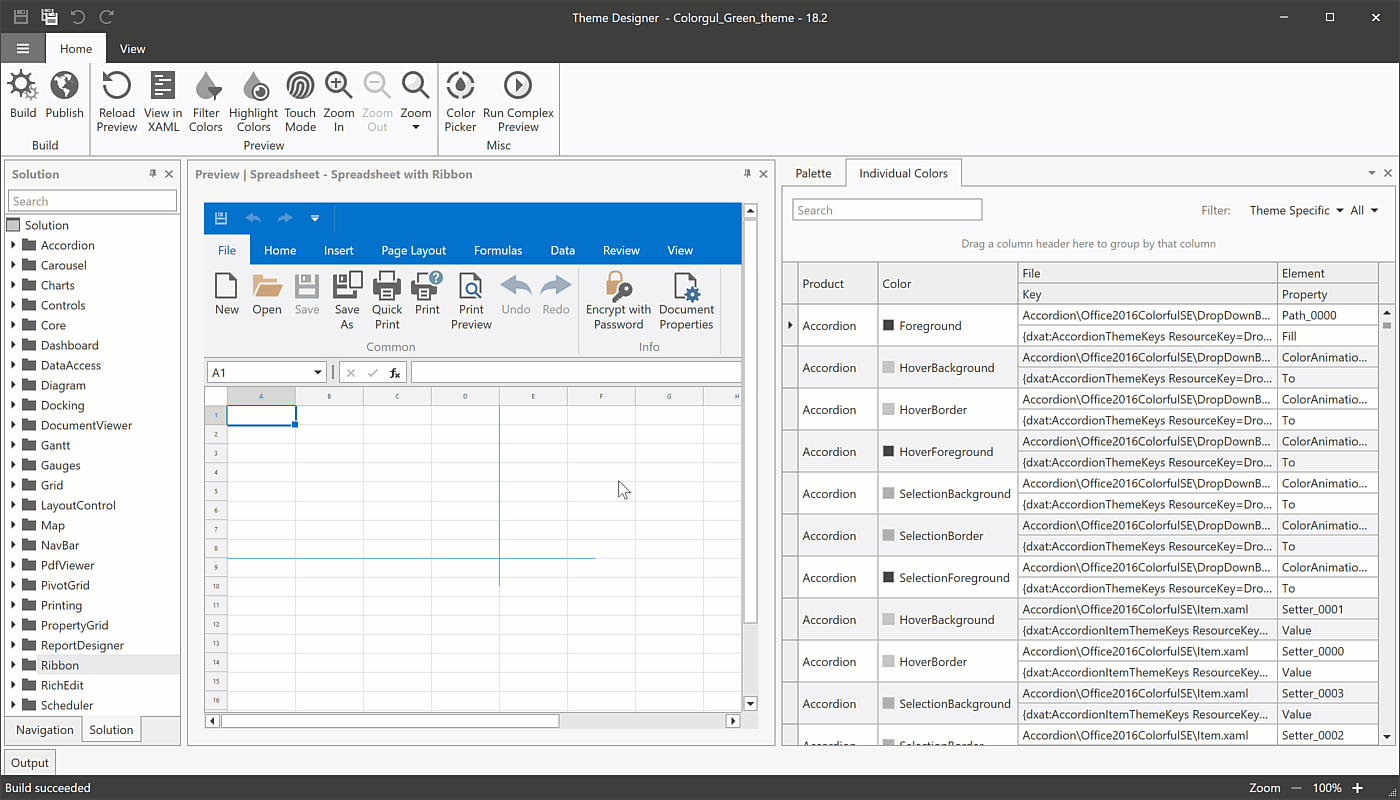Click the Accordion Foreground color swatch
Image resolution: width=1400 pixels, height=800 pixels.
[x=888, y=324]
